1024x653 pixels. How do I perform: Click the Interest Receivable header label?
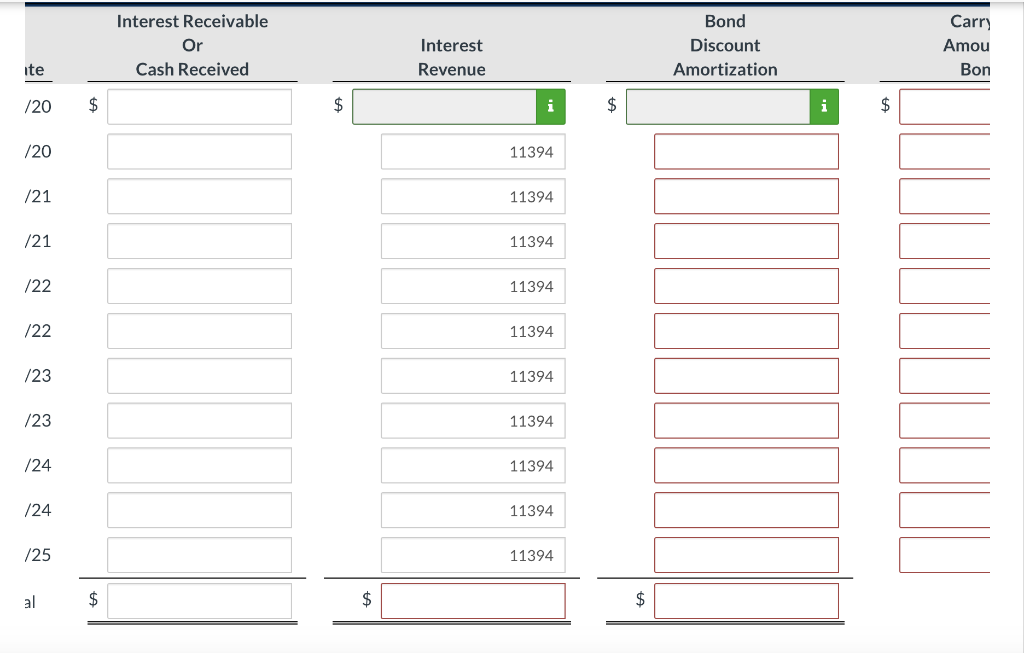pyautogui.click(x=192, y=20)
